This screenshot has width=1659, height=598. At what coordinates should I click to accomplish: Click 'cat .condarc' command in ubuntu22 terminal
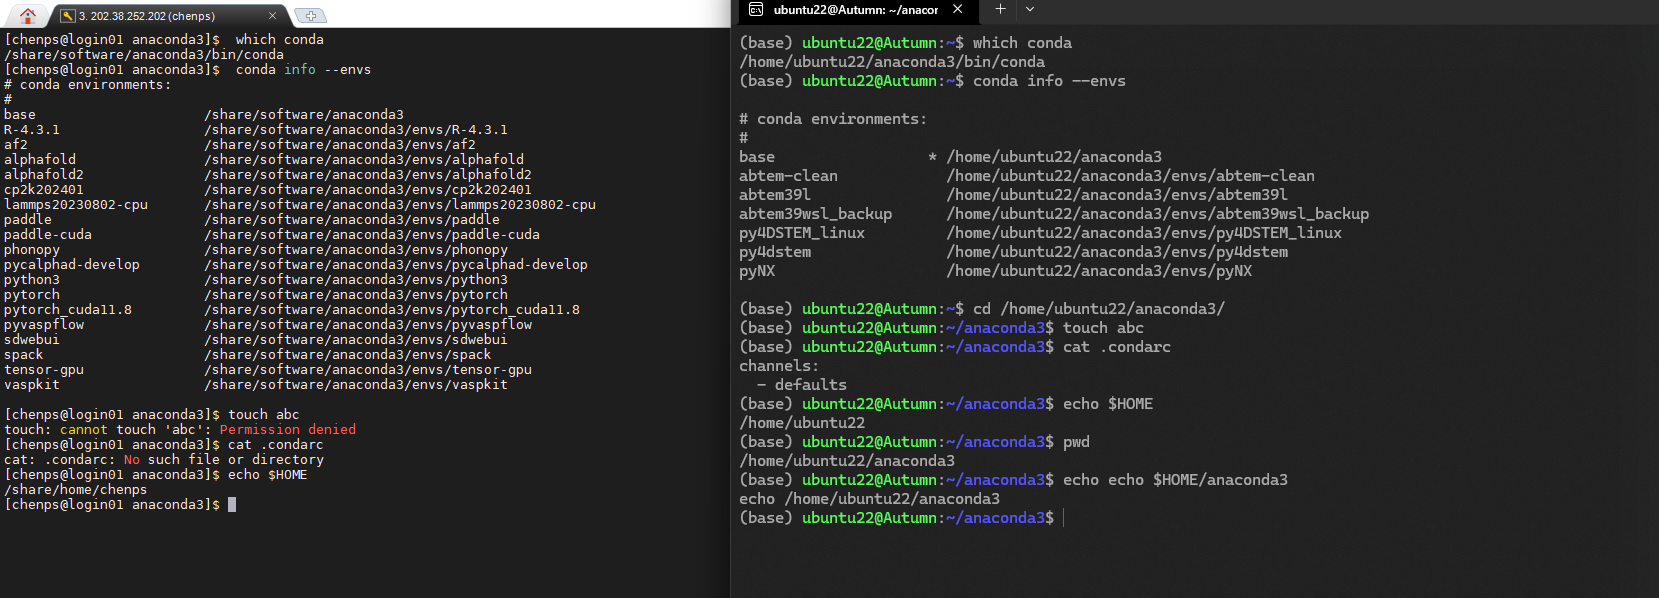tap(1117, 347)
